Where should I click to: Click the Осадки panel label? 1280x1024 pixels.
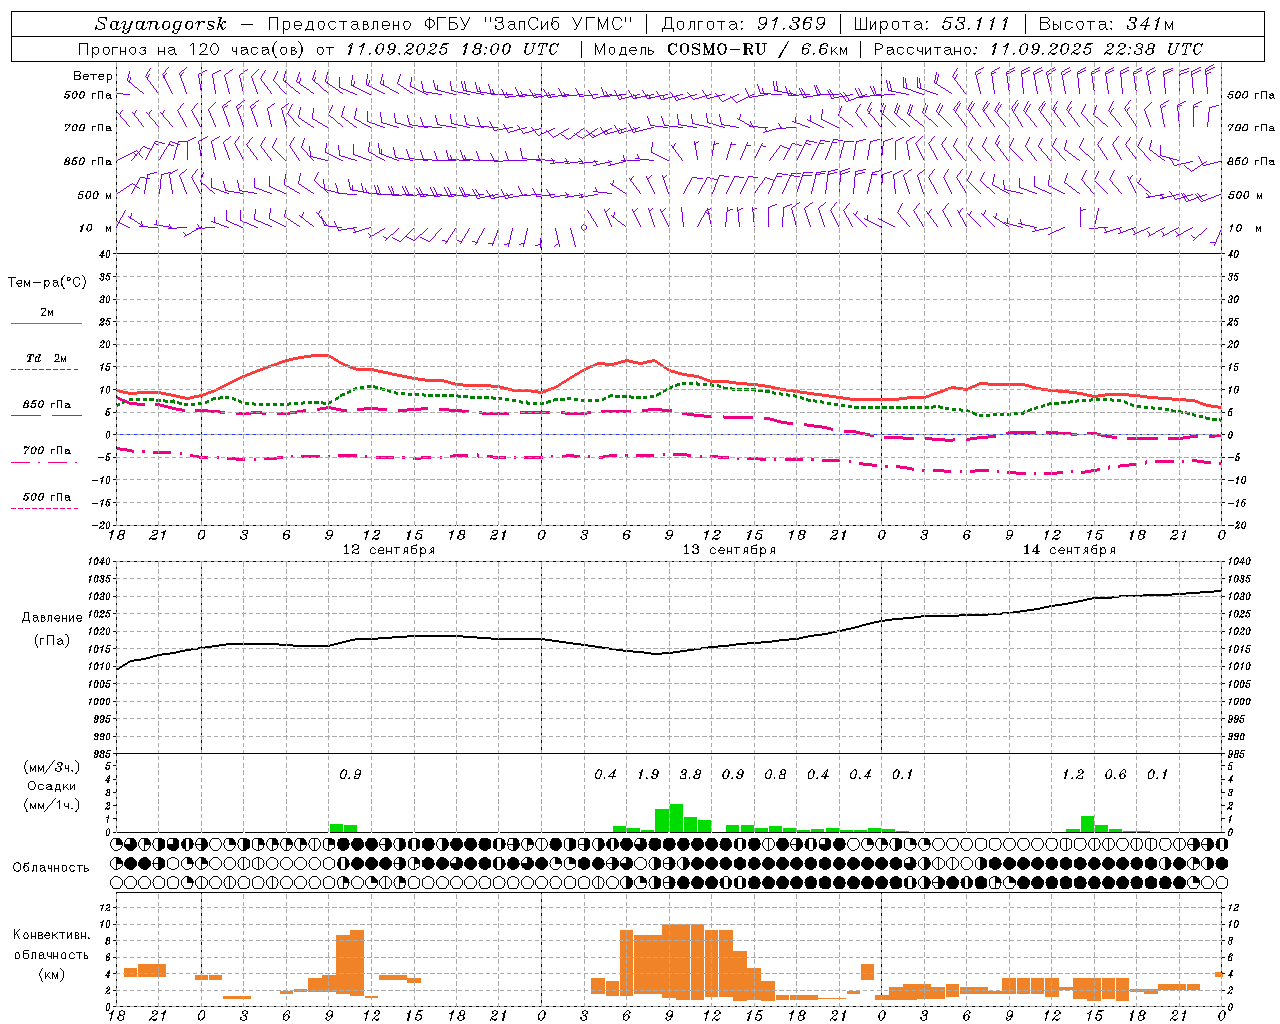click(52, 786)
